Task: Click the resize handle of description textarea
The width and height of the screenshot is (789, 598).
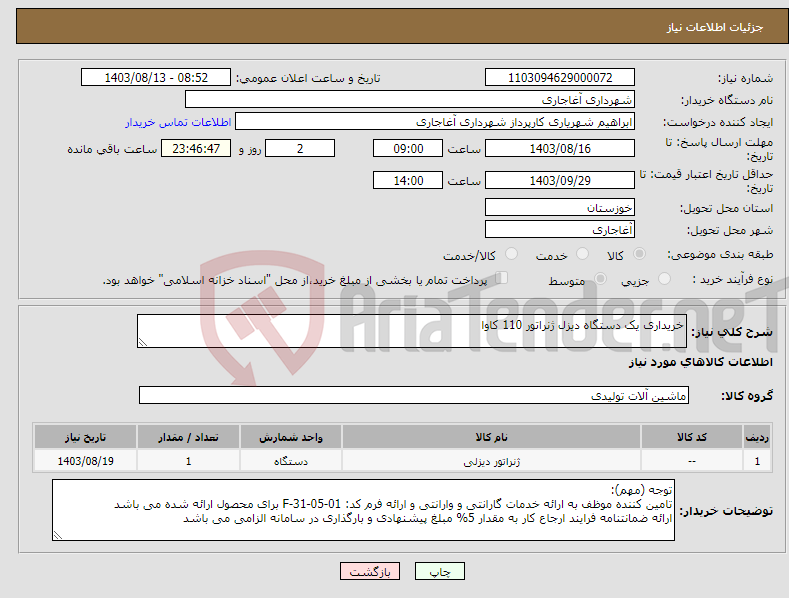Action: tap(143, 342)
